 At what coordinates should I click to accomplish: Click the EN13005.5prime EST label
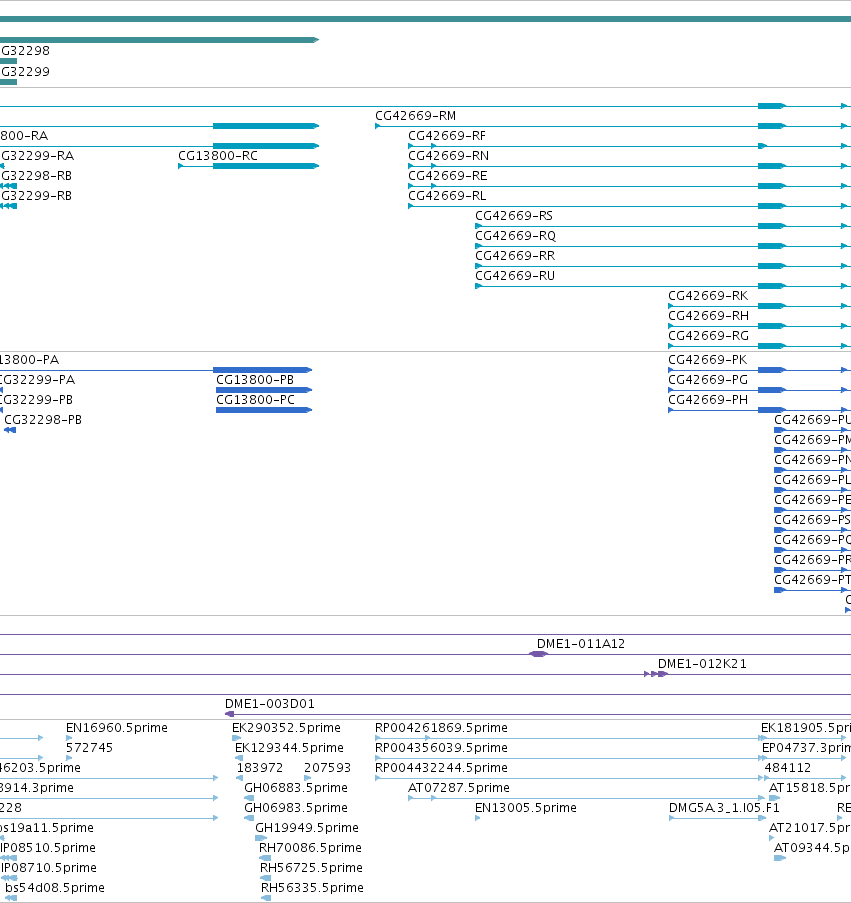pyautogui.click(x=525, y=808)
